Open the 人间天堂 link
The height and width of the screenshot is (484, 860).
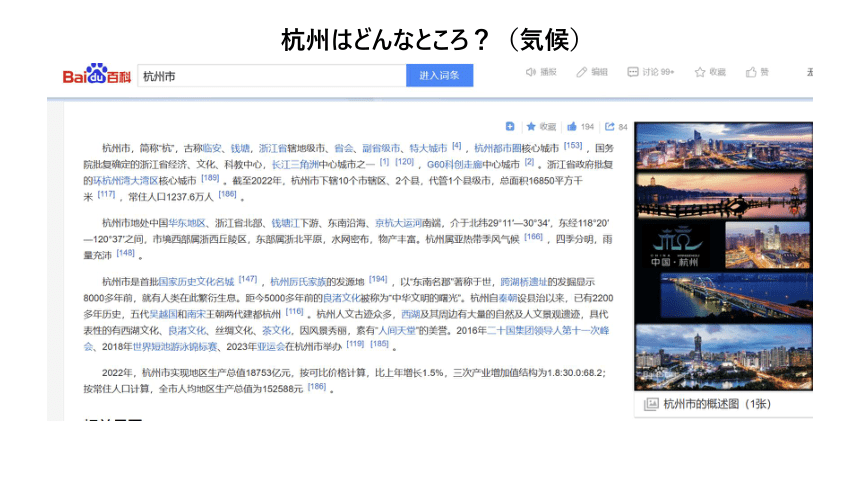point(396,330)
